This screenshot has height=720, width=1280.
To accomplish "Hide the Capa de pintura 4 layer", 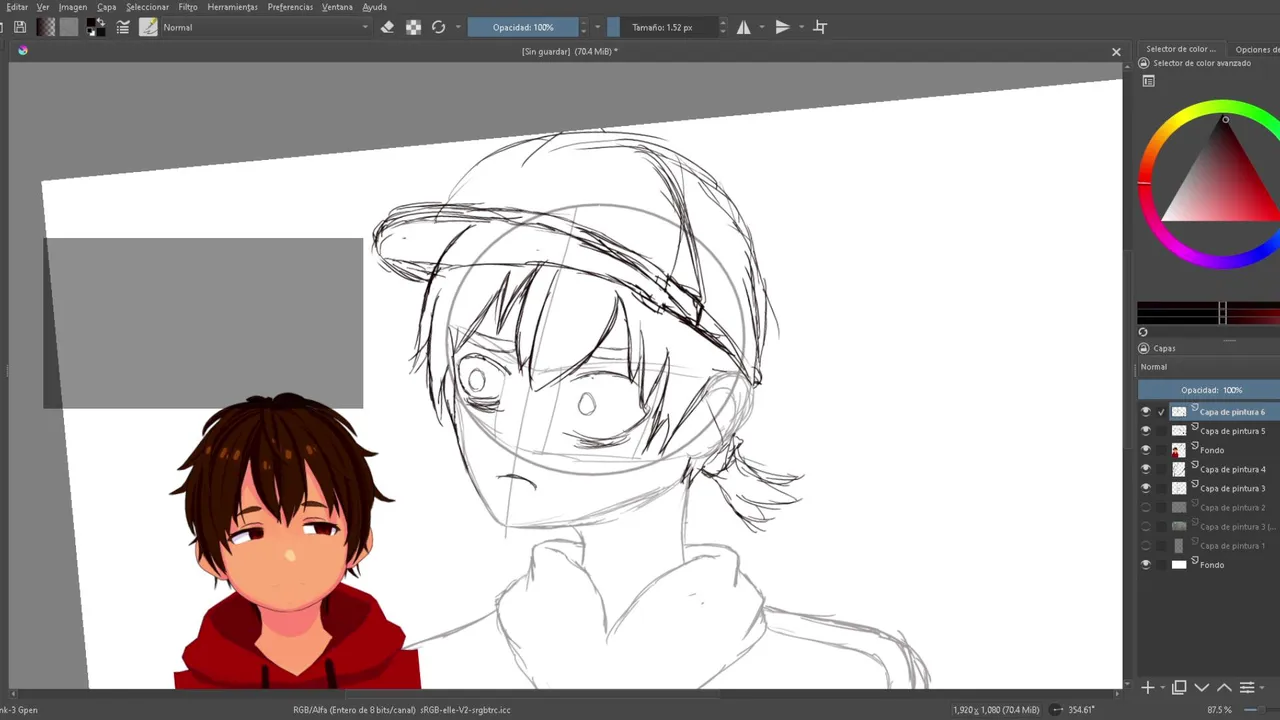I will [x=1146, y=469].
